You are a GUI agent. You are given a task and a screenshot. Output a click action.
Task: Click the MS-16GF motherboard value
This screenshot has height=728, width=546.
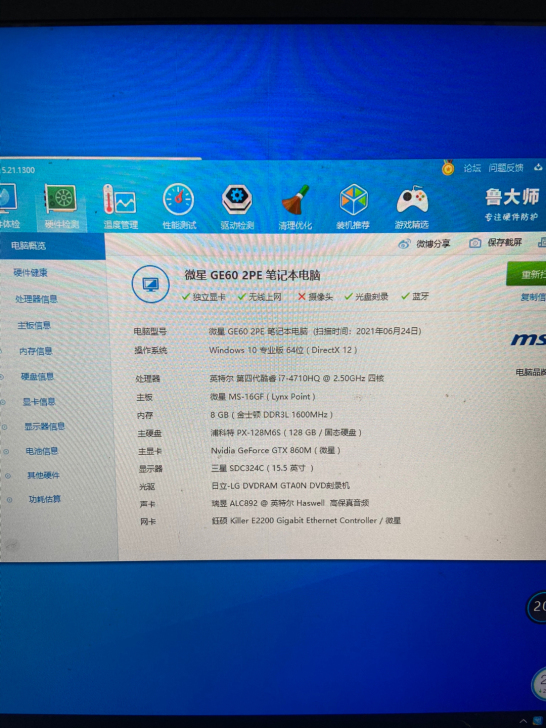[263, 397]
